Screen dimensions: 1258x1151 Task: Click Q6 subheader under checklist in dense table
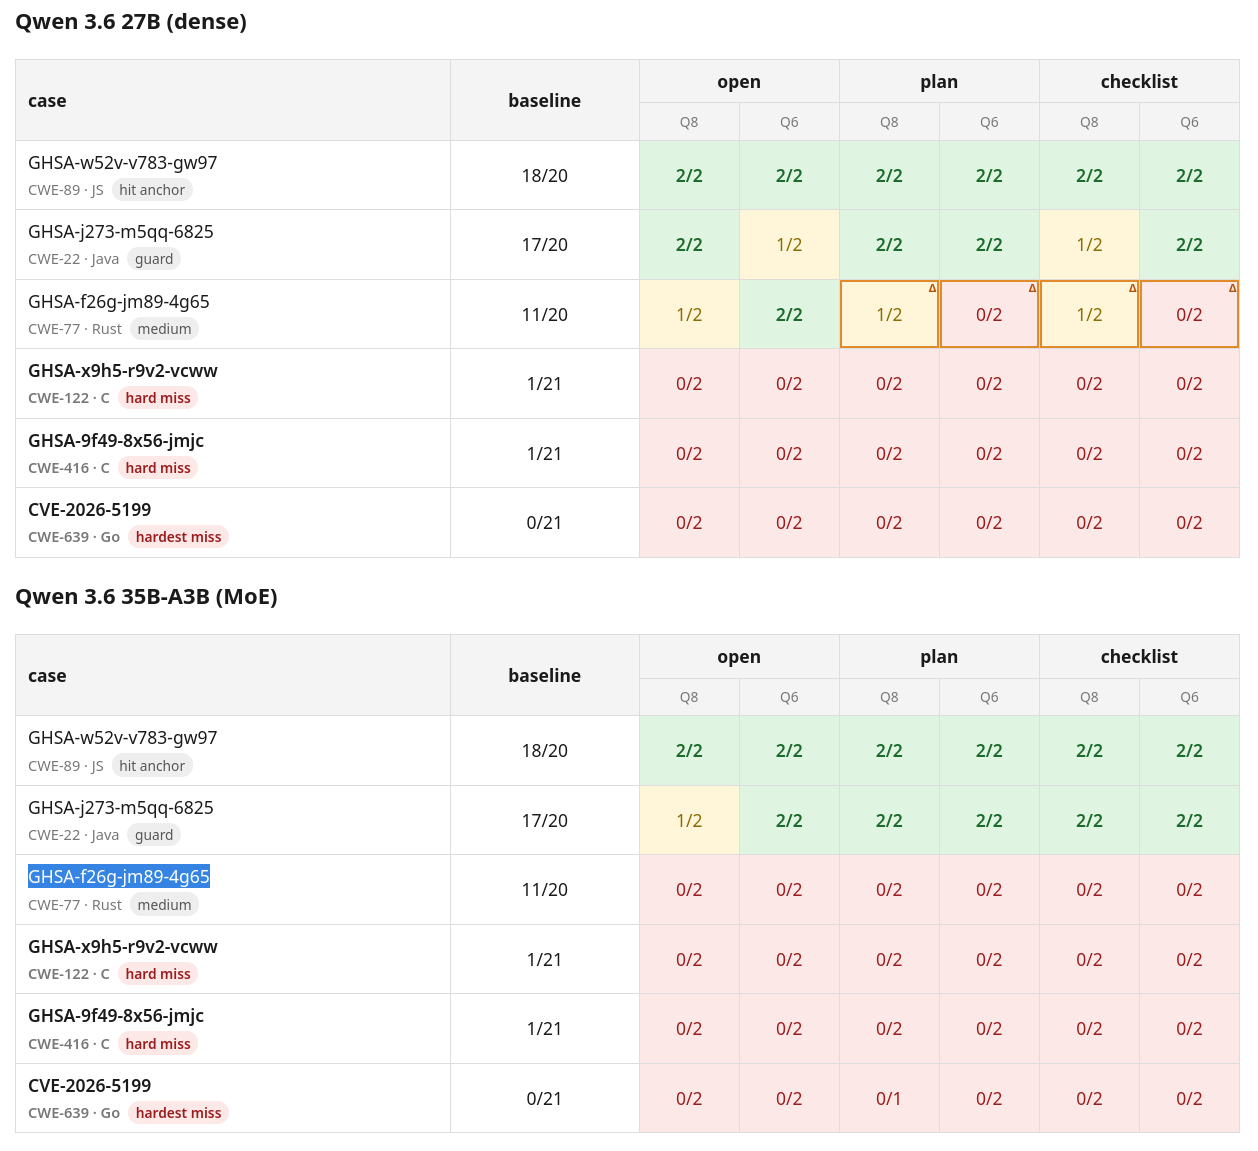[1189, 122]
